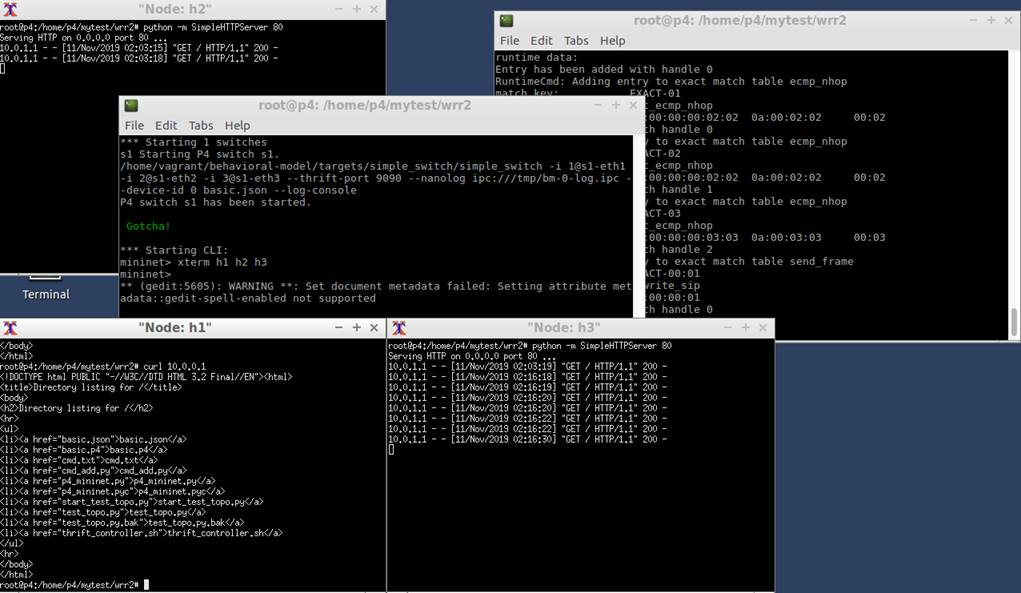Screen dimensions: 1021x593
Task: Click the X icon in Node: h1 titlebar
Action: click(10, 328)
